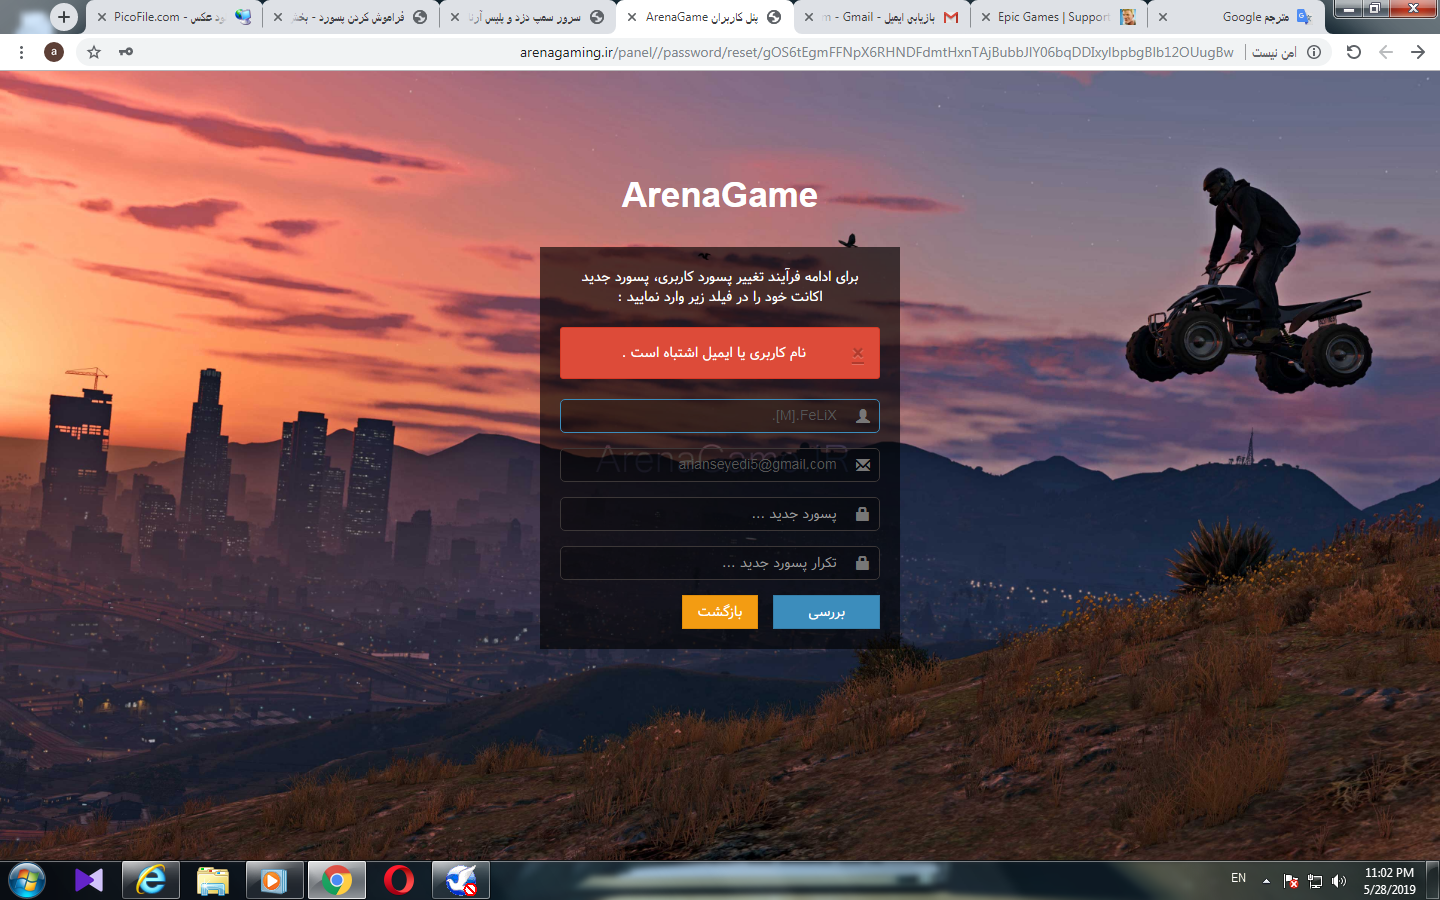Submit the form with the blue بررسی button

(826, 612)
